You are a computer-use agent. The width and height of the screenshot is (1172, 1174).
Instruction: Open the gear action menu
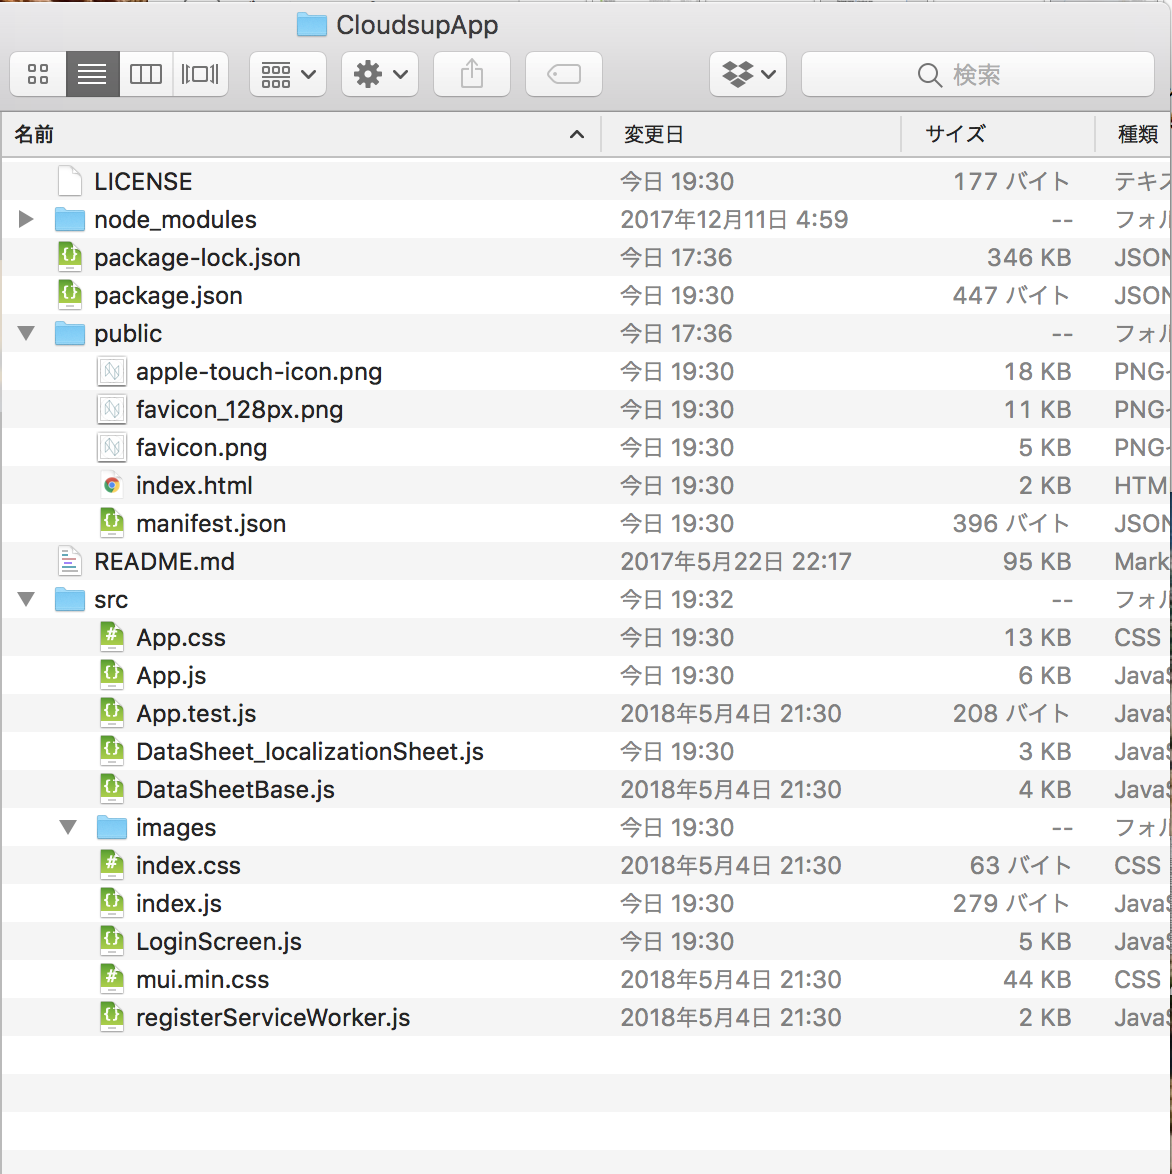coord(380,74)
